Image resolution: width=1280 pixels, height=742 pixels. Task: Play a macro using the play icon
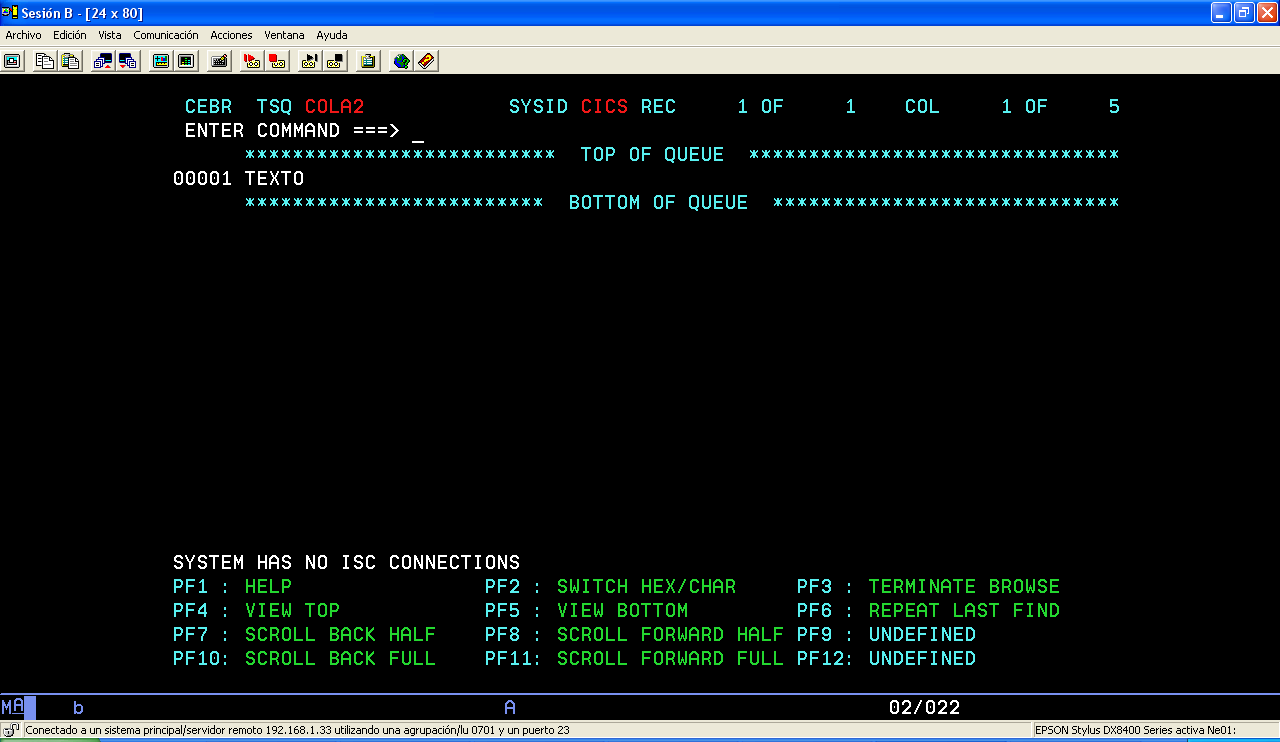click(x=308, y=61)
